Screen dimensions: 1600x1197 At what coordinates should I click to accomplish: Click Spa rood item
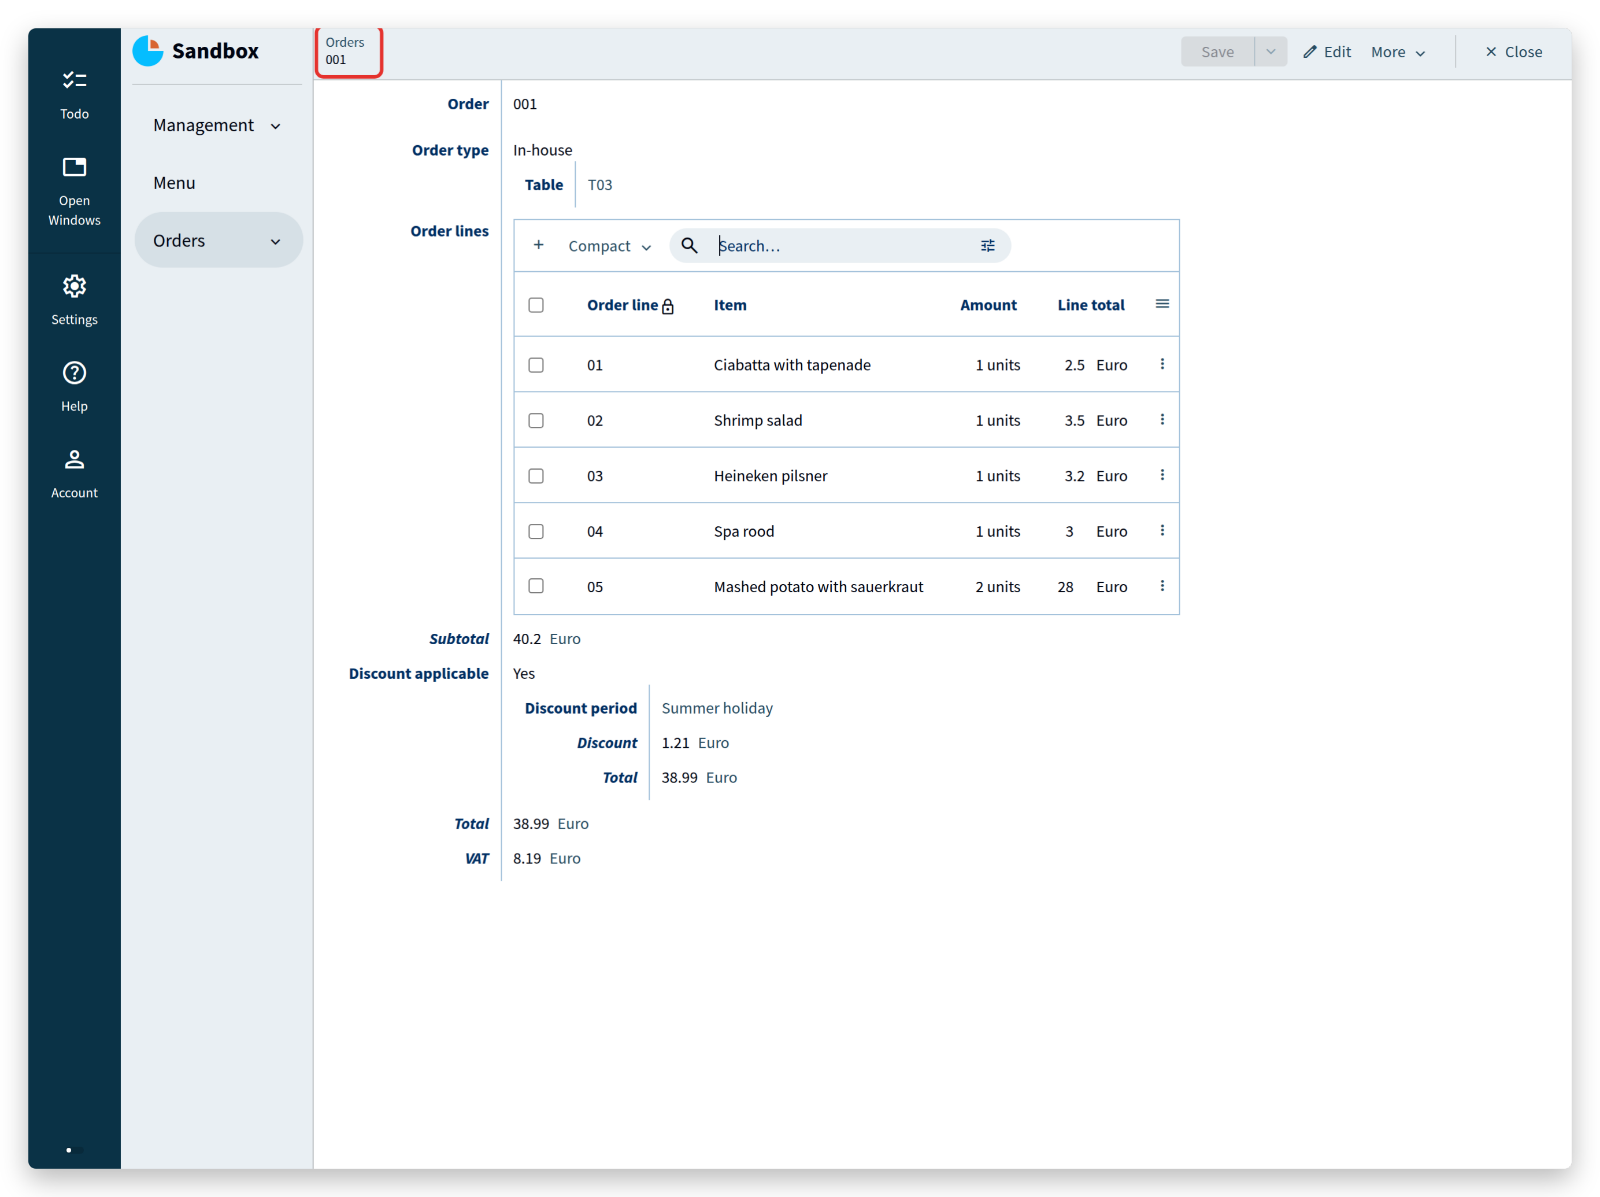pyautogui.click(x=744, y=531)
